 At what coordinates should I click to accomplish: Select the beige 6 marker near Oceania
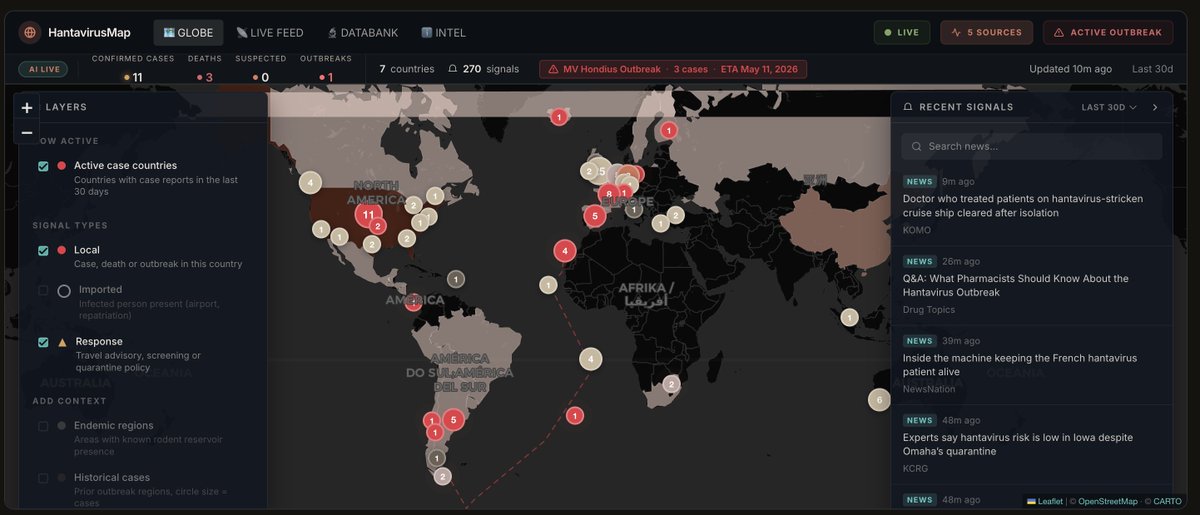pos(879,400)
